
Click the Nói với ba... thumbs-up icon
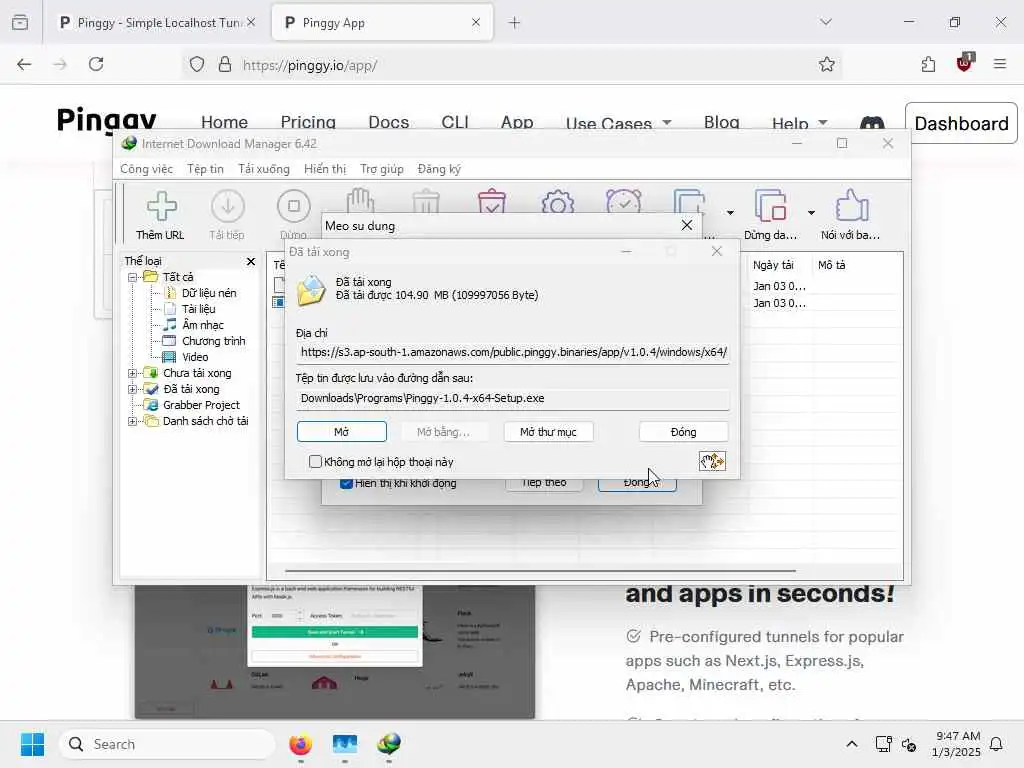[x=852, y=206]
